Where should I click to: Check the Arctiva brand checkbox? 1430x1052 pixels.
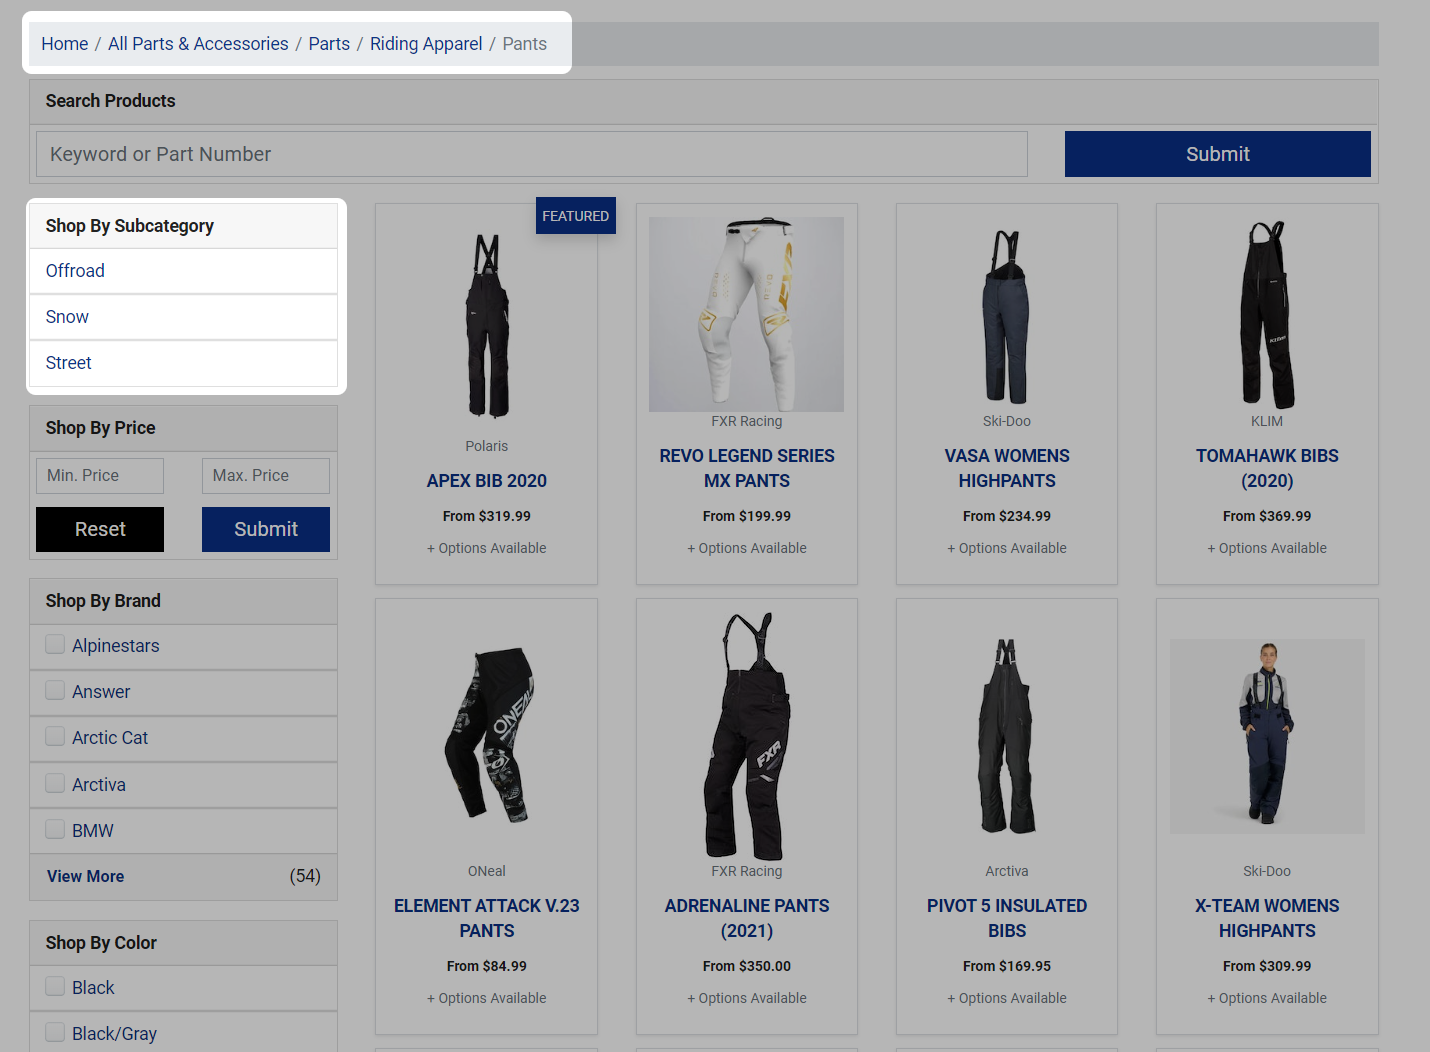[55, 784]
